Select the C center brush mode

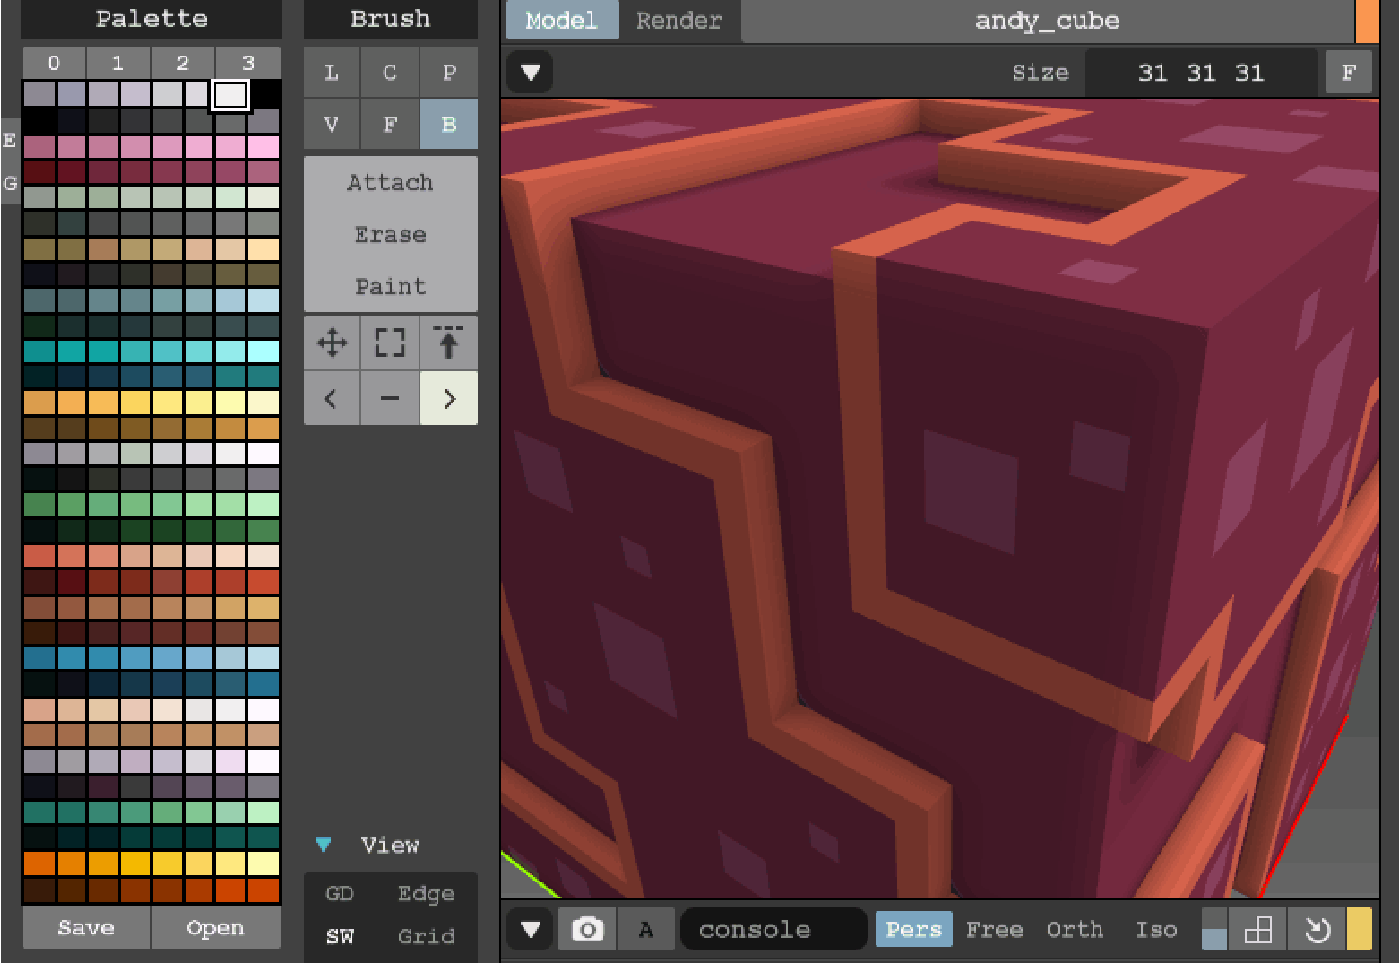tap(390, 72)
